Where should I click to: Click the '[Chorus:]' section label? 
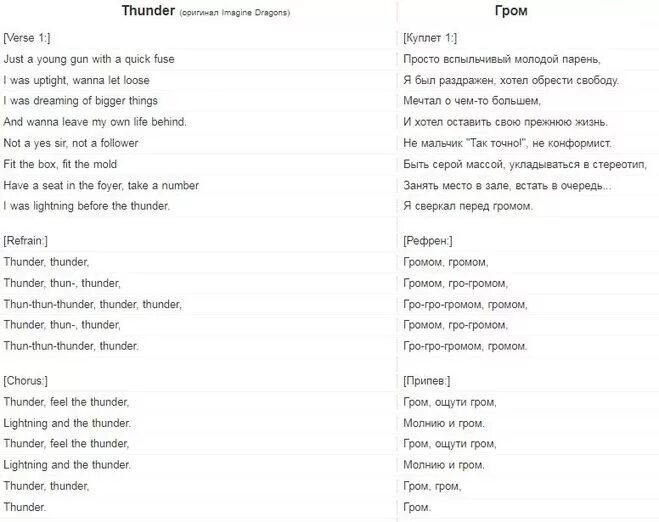[x=26, y=381]
